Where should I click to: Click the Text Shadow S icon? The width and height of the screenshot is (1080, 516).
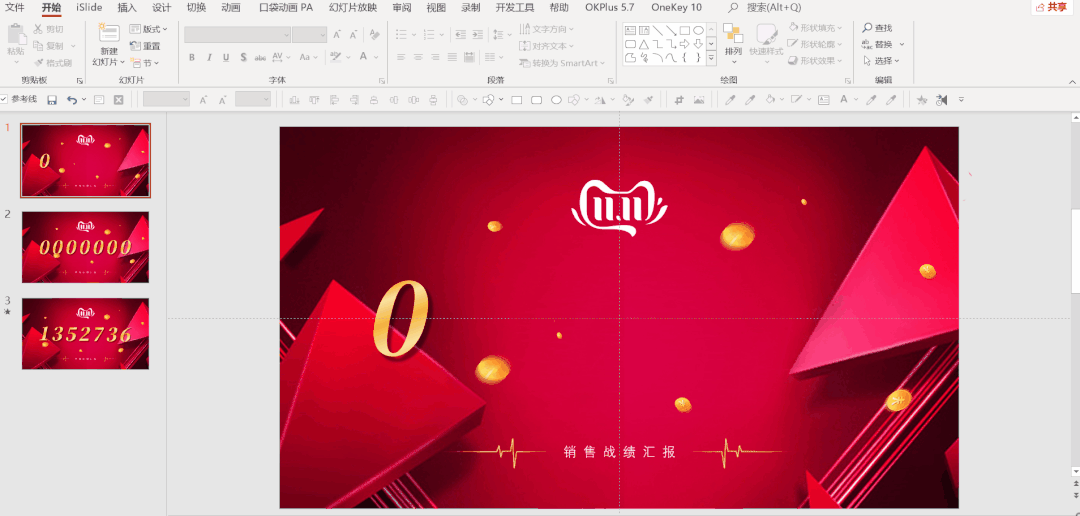click(x=244, y=57)
